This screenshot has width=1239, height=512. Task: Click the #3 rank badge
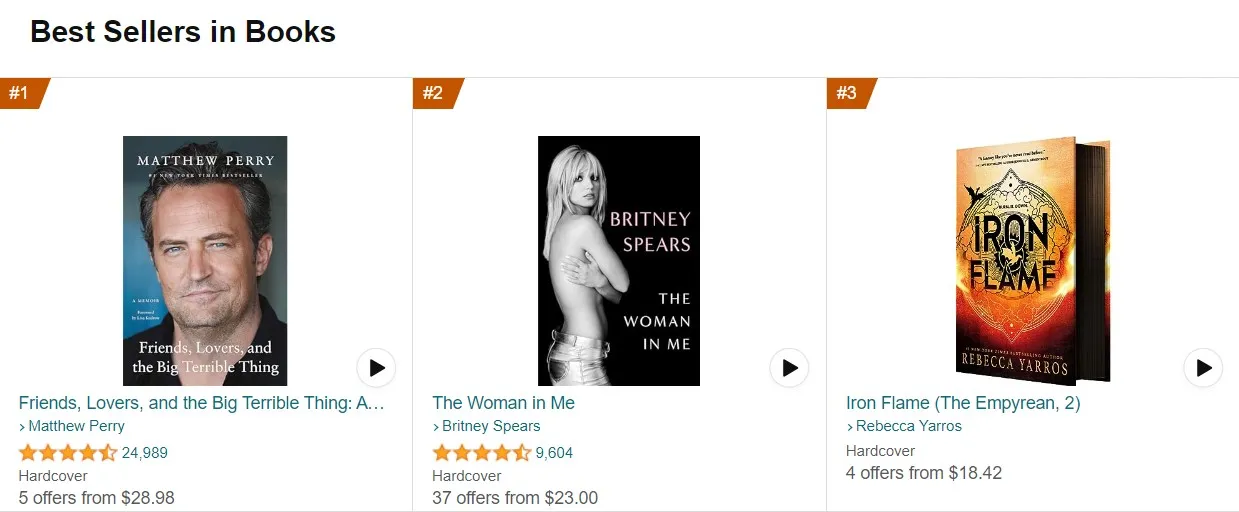pyautogui.click(x=847, y=93)
